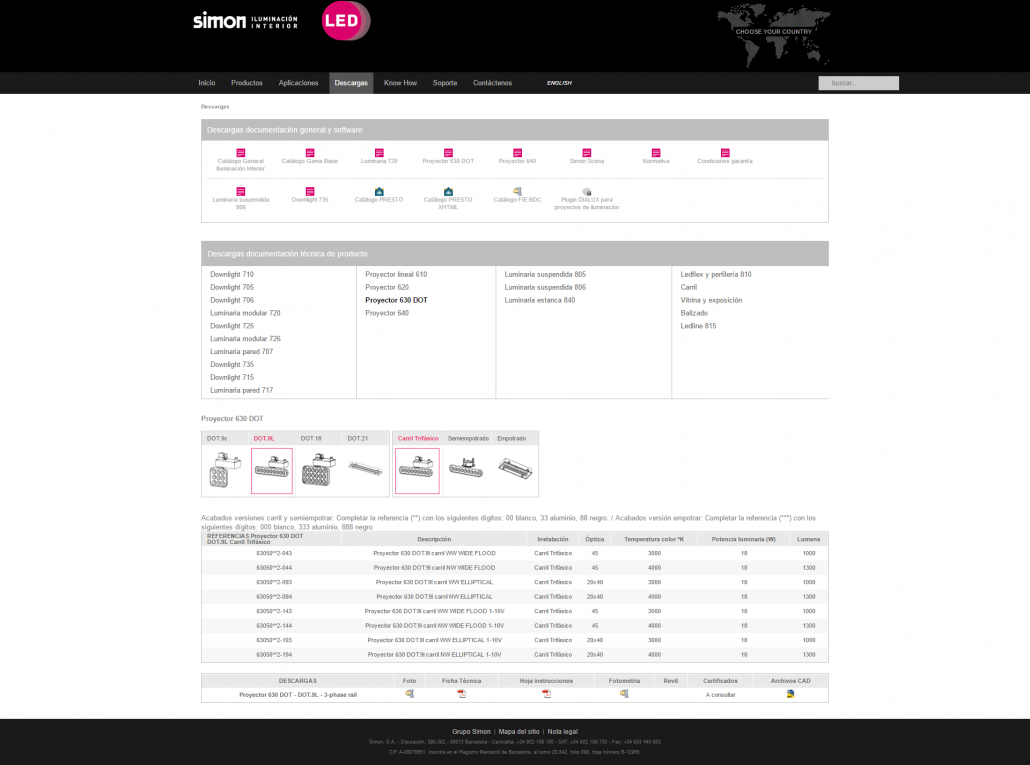Go to the Inicio menu item
This screenshot has width=1030, height=765.
(207, 83)
